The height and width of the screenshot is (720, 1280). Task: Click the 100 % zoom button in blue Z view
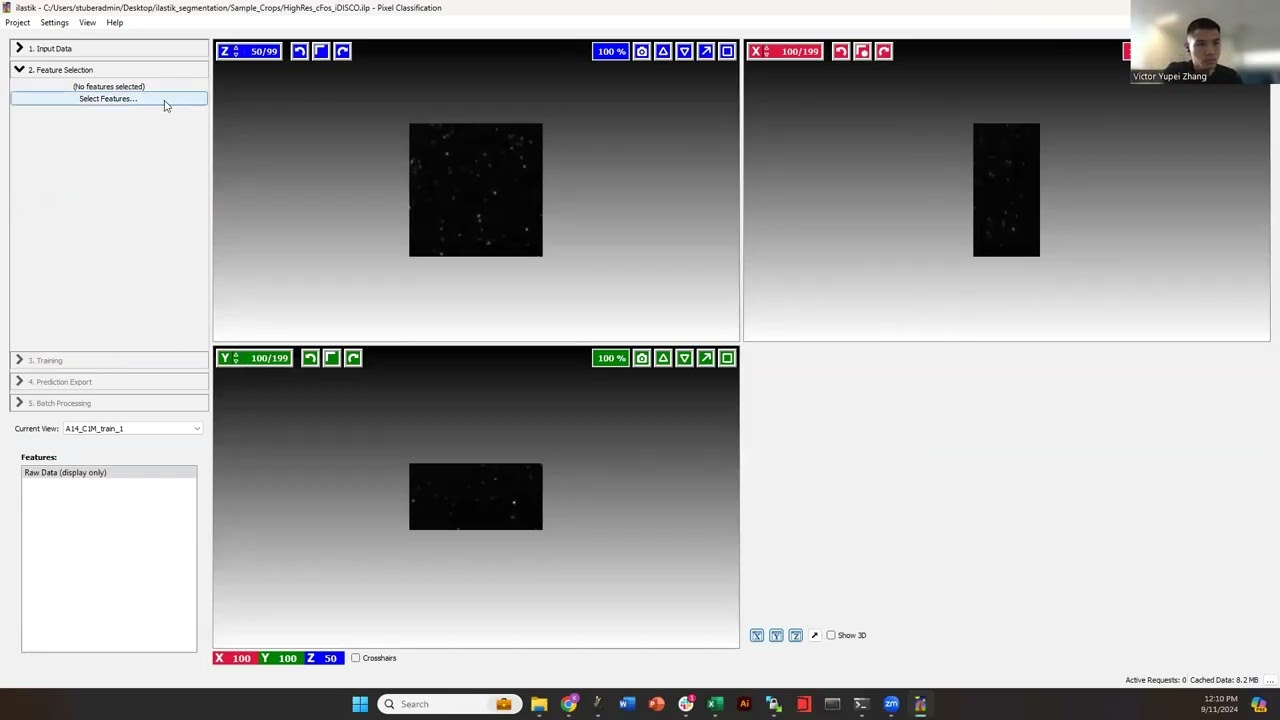point(611,51)
